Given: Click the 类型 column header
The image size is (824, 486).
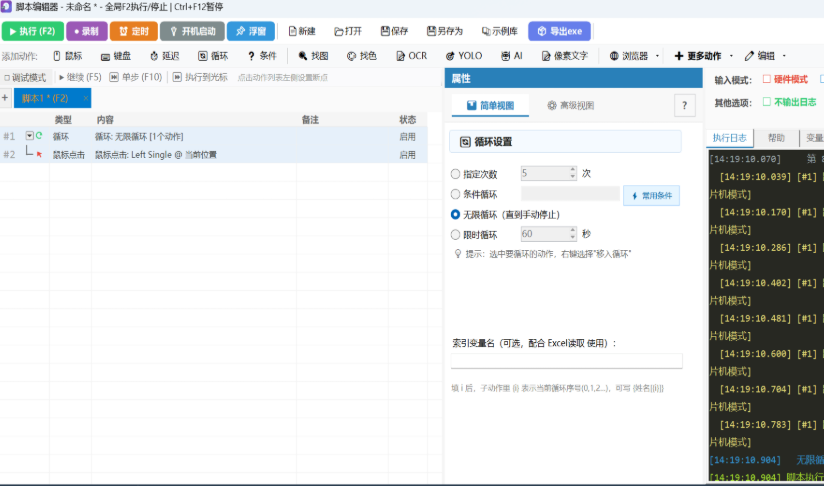Looking at the screenshot, I should (63, 120).
